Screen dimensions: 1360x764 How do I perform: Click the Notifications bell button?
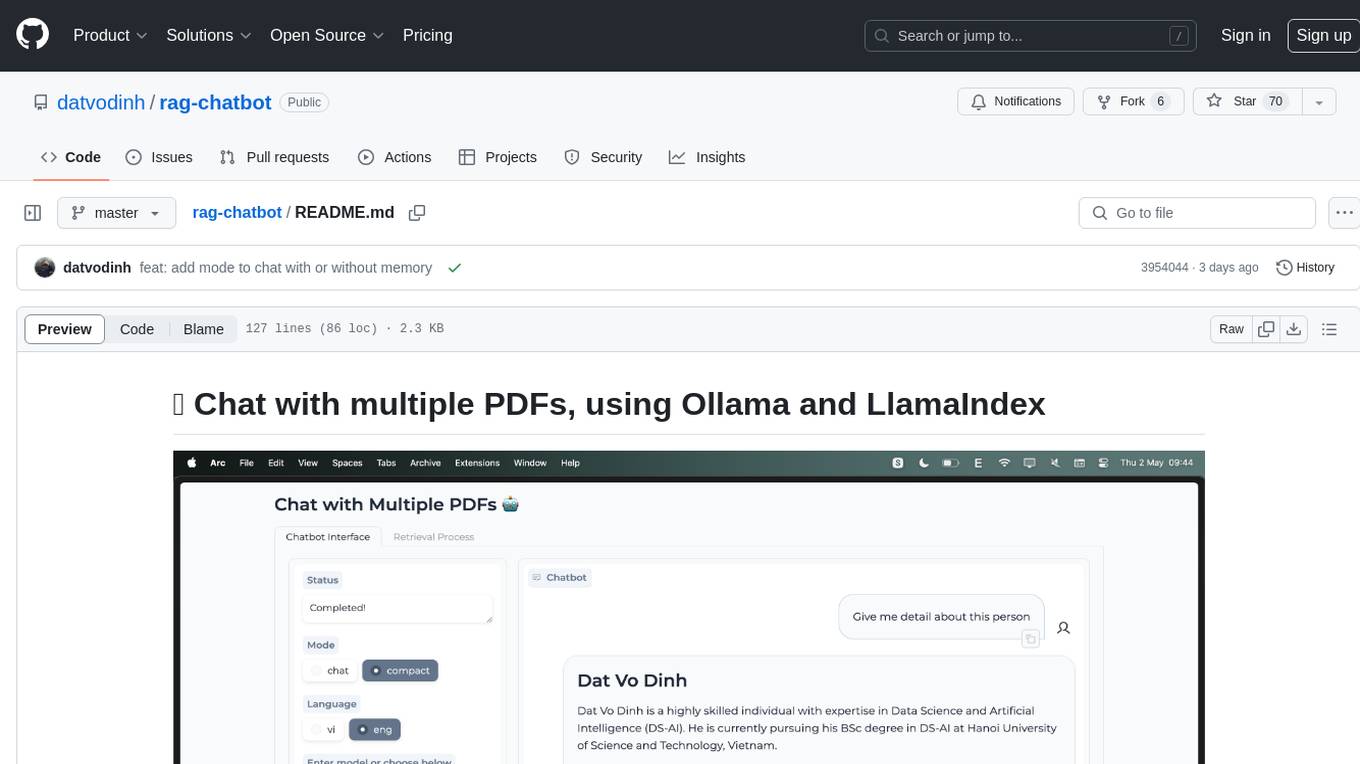click(x=1016, y=102)
